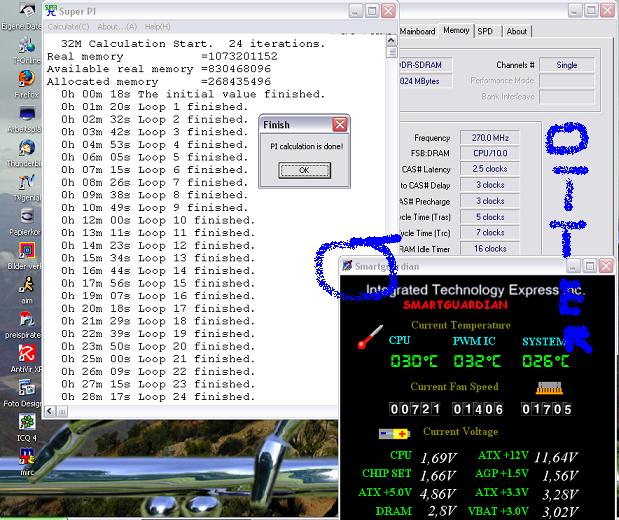Viewport: 619px width, 520px height.
Task: Click the VBAT +3.0V value 3,02V
Action: click(560, 512)
